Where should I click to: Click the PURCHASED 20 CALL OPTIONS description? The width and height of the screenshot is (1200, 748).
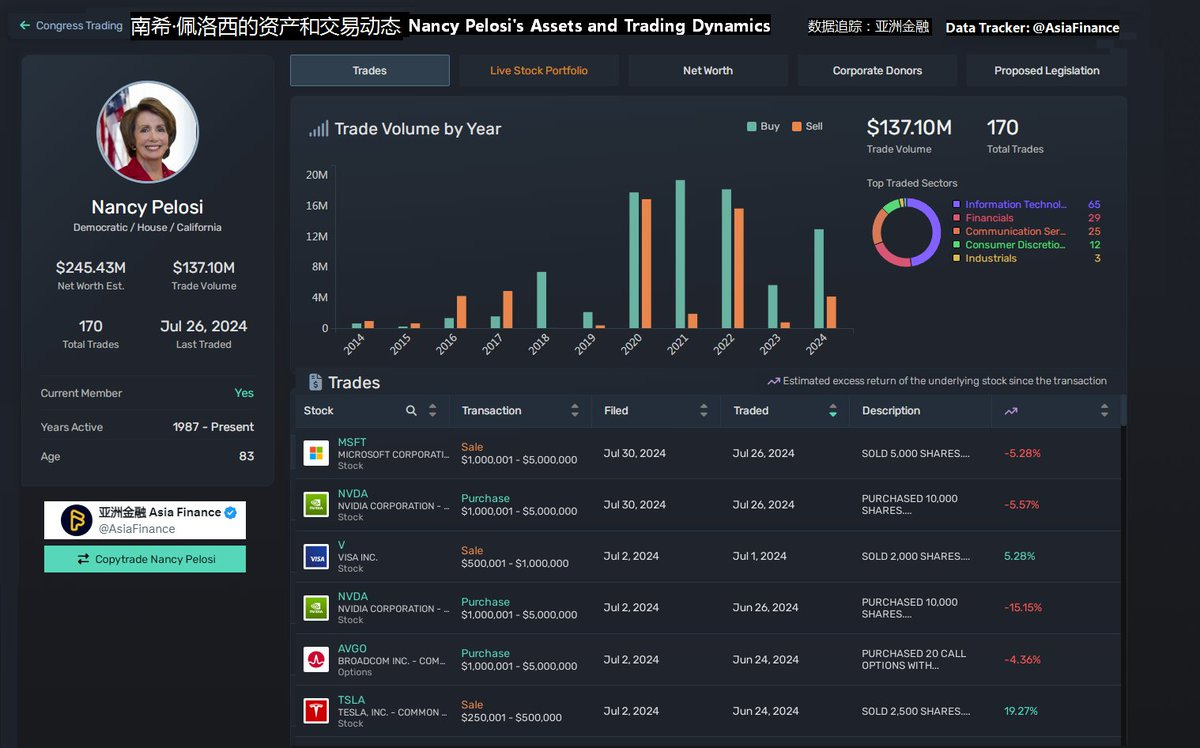click(x=914, y=659)
